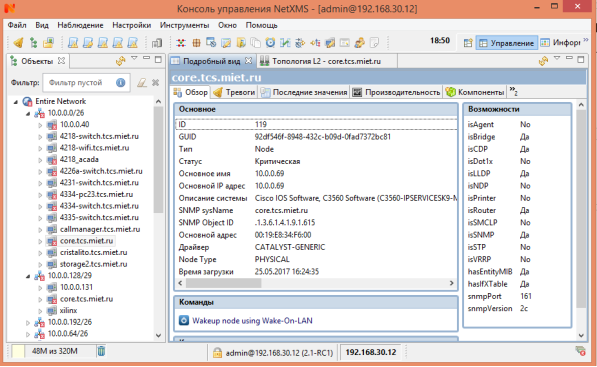Switch to the Производительность tab
The image size is (597, 367).
[x=396, y=92]
